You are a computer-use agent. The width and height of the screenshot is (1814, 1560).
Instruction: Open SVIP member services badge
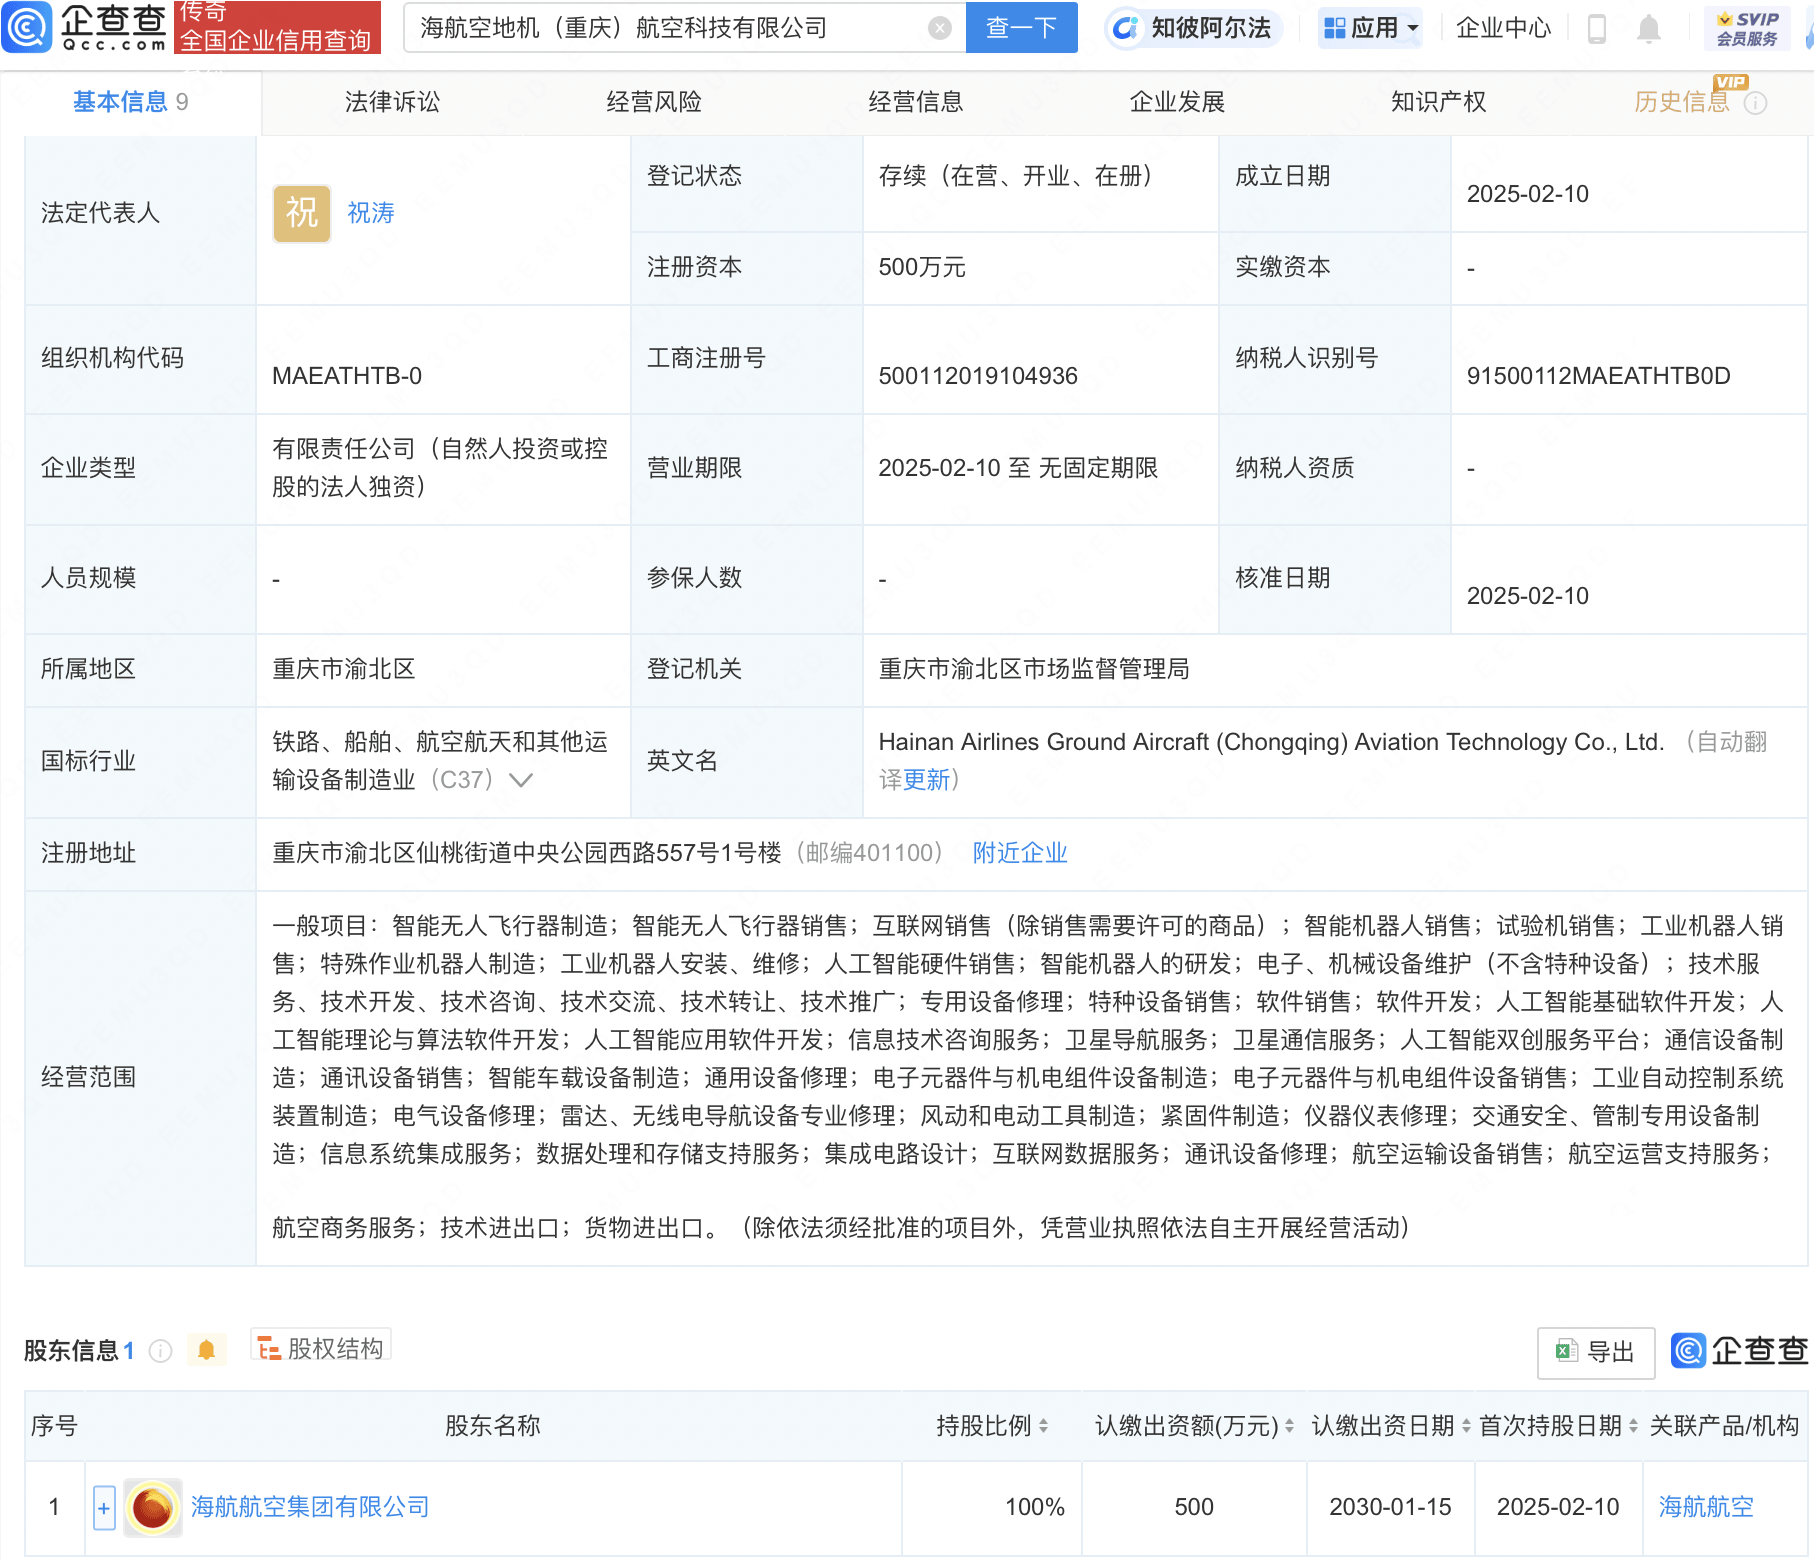(x=1747, y=28)
